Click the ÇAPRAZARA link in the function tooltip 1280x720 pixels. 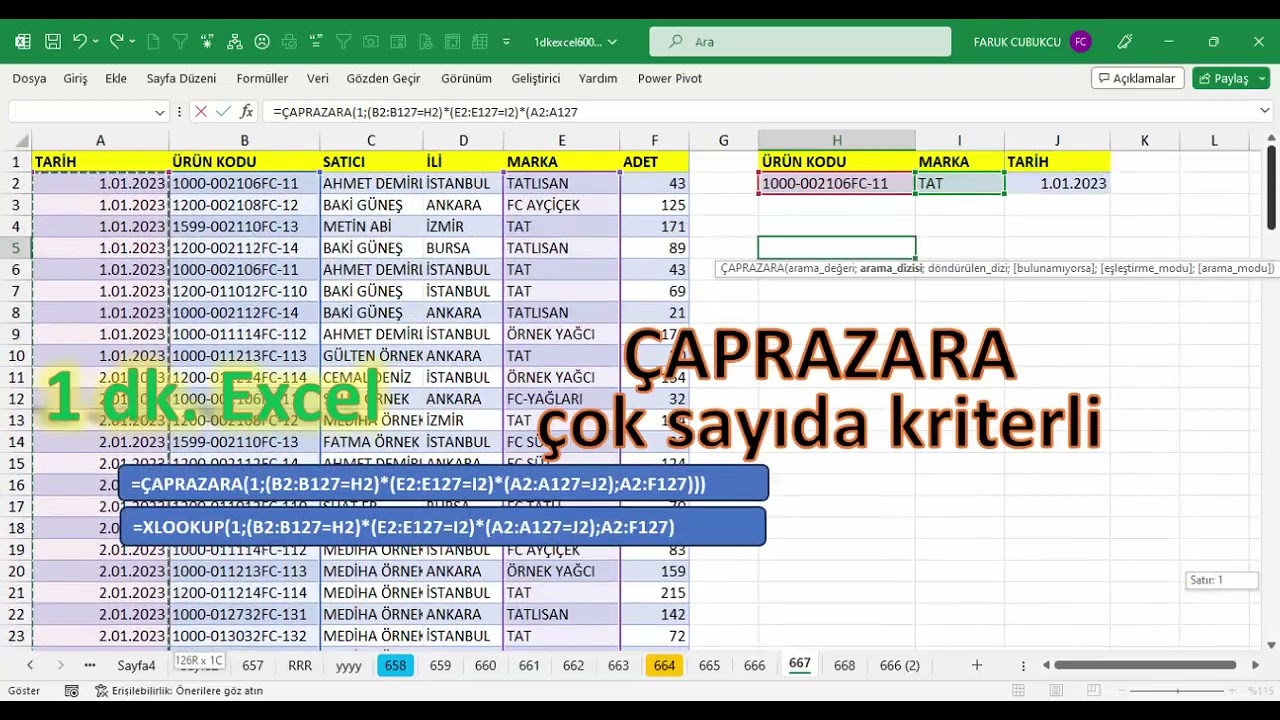click(x=752, y=268)
